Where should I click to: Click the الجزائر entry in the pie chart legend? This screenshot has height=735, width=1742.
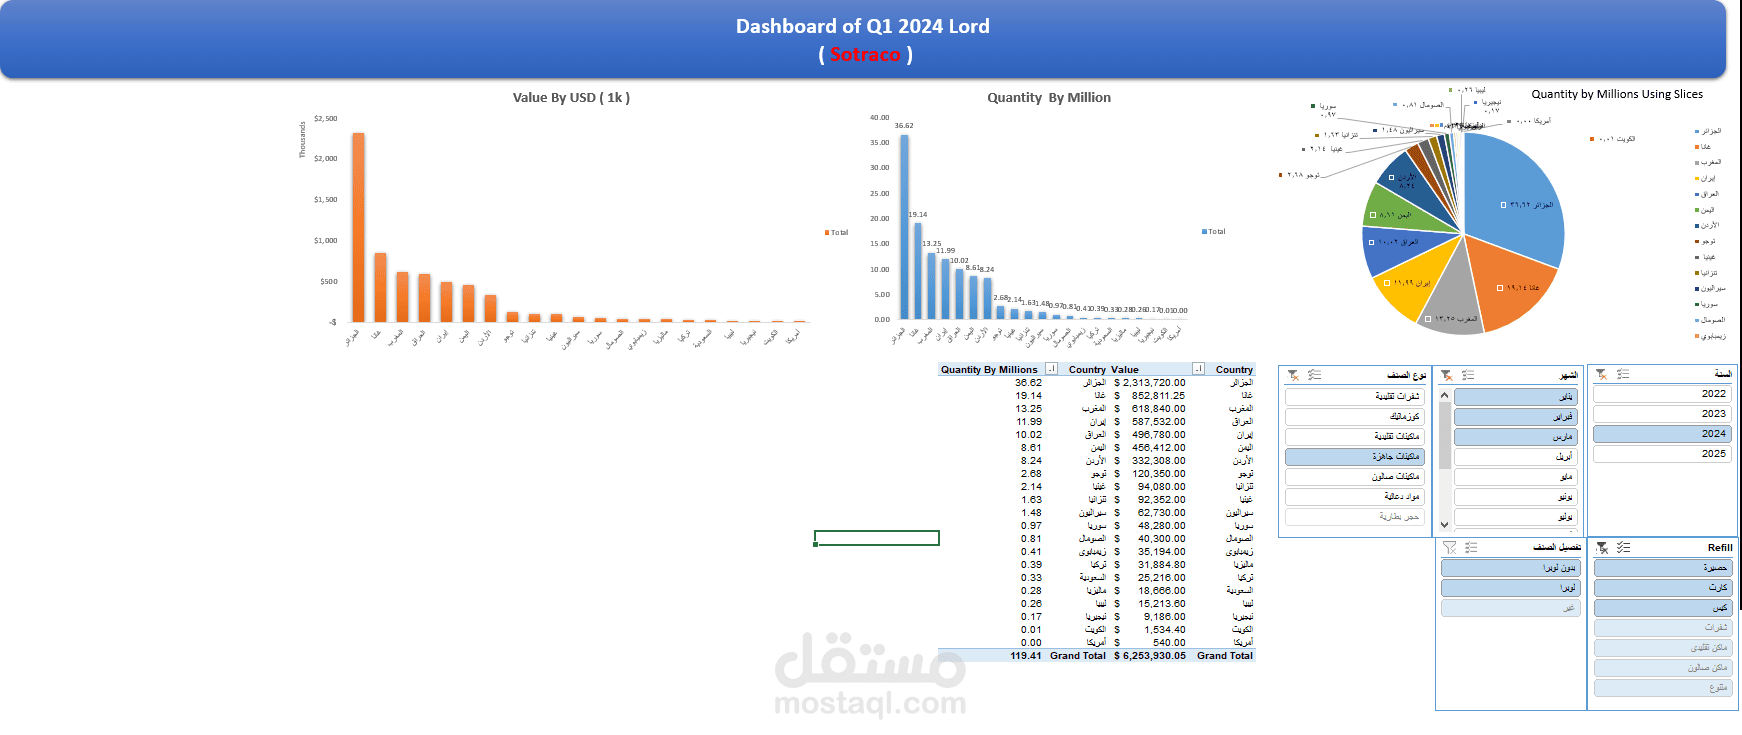tap(1708, 131)
